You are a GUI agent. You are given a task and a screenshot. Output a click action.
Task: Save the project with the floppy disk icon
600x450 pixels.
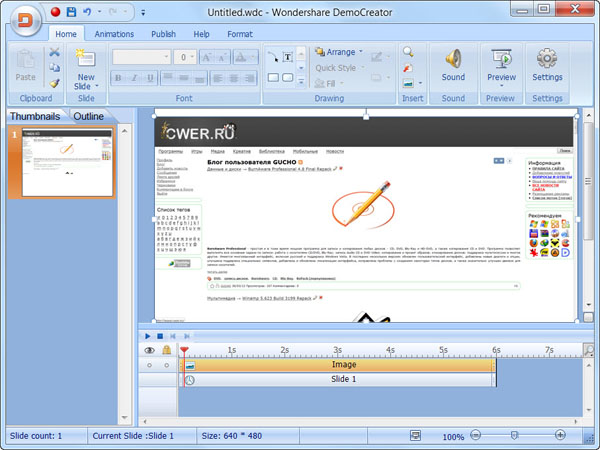pos(72,12)
